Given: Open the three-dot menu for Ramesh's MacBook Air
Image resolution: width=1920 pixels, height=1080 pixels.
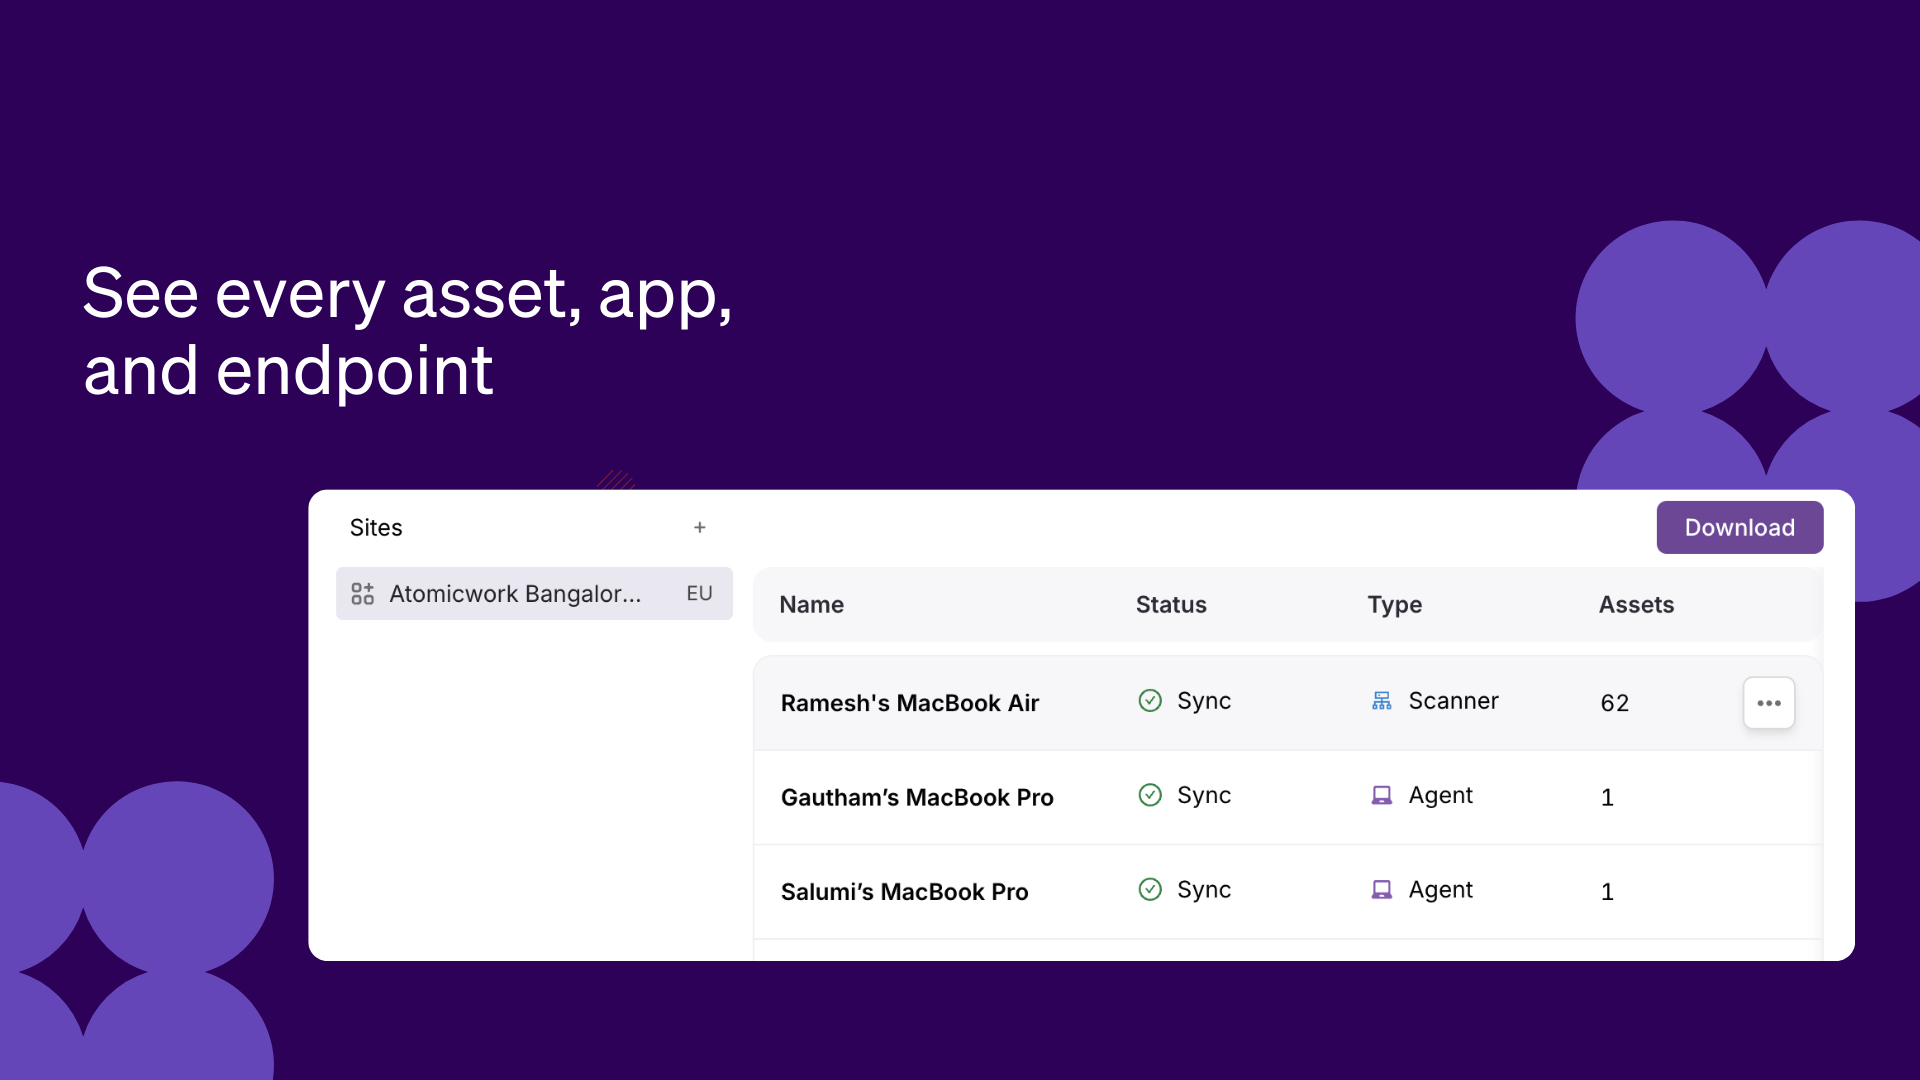Looking at the screenshot, I should click(1769, 703).
